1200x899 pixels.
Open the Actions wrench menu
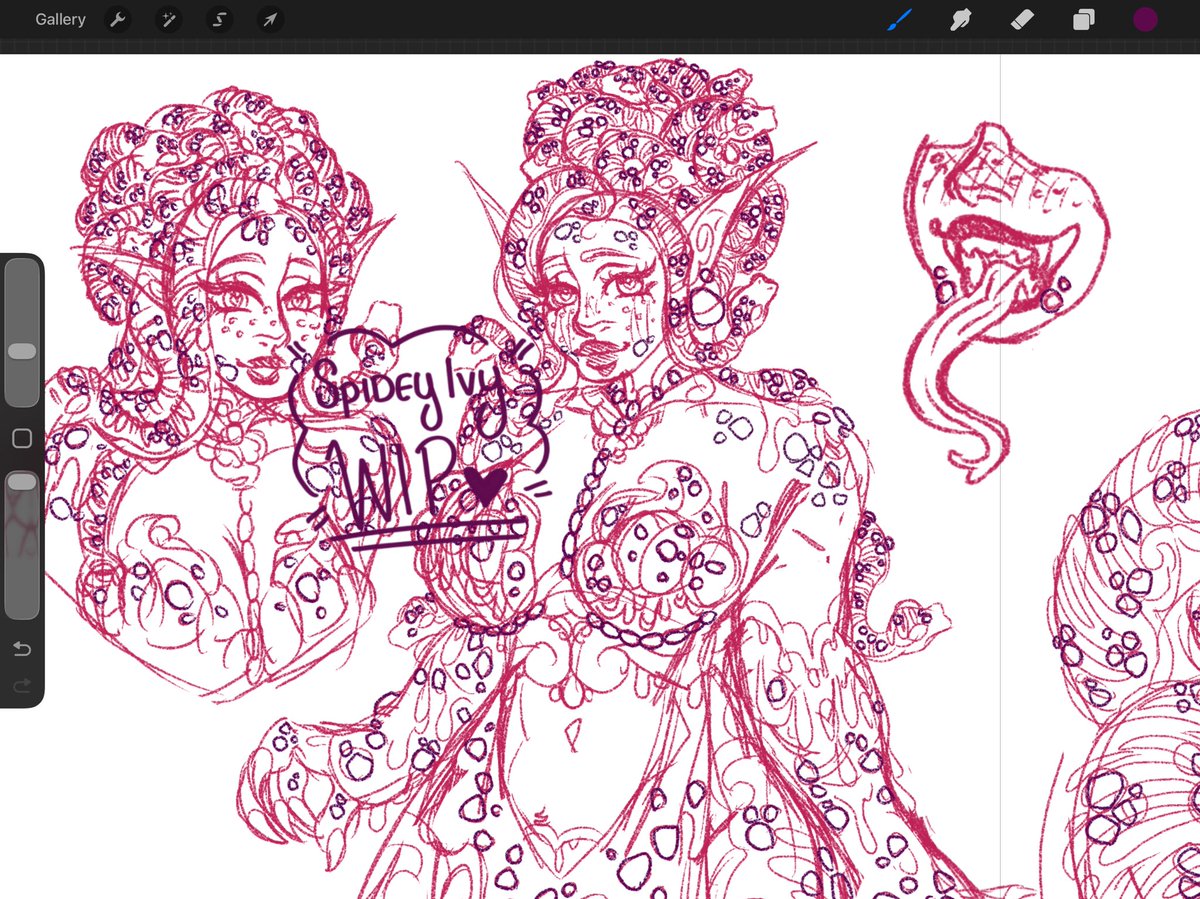pos(118,19)
